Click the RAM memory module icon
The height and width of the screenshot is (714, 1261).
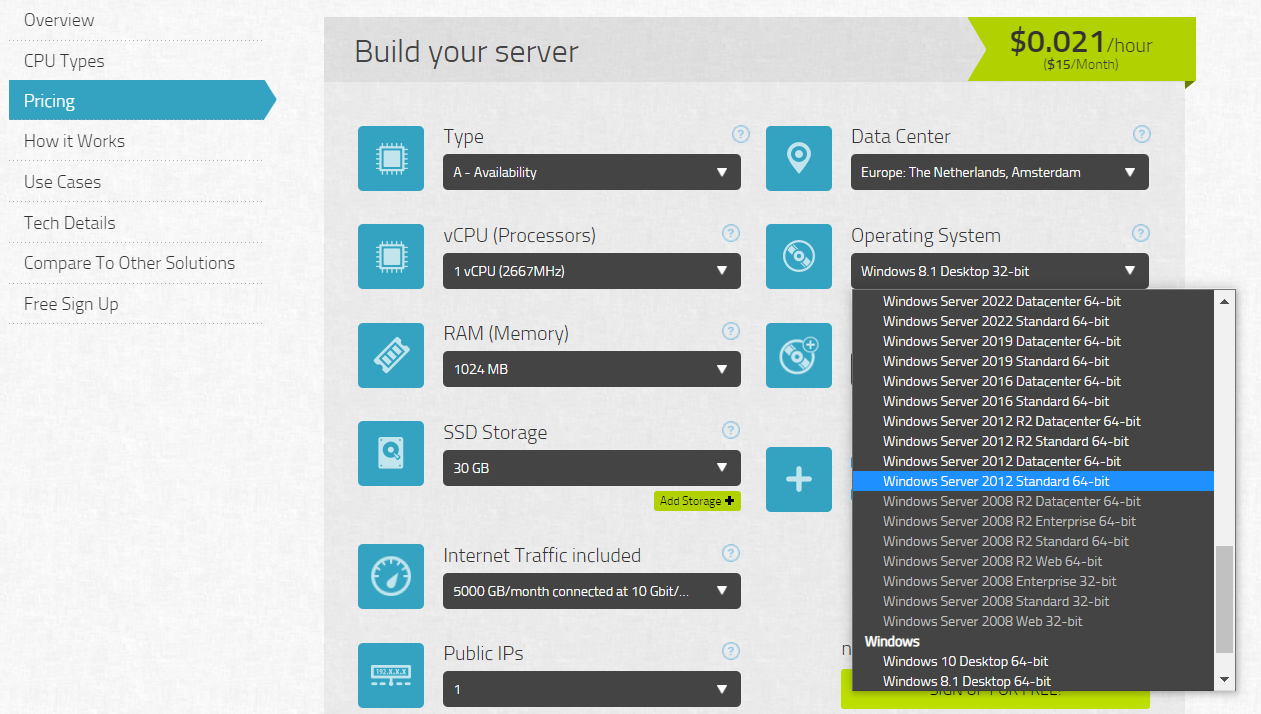coord(391,355)
